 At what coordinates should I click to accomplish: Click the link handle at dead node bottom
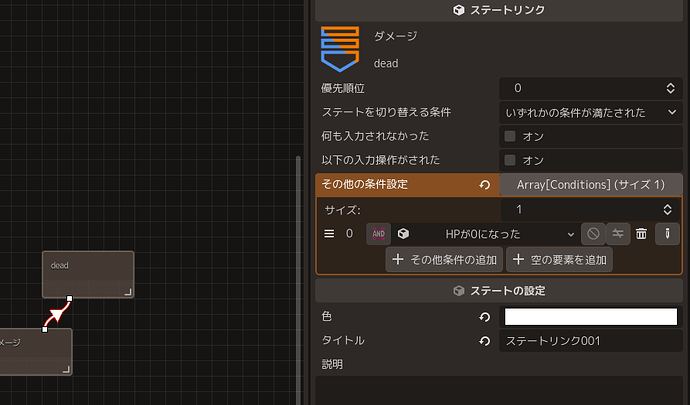tap(70, 298)
